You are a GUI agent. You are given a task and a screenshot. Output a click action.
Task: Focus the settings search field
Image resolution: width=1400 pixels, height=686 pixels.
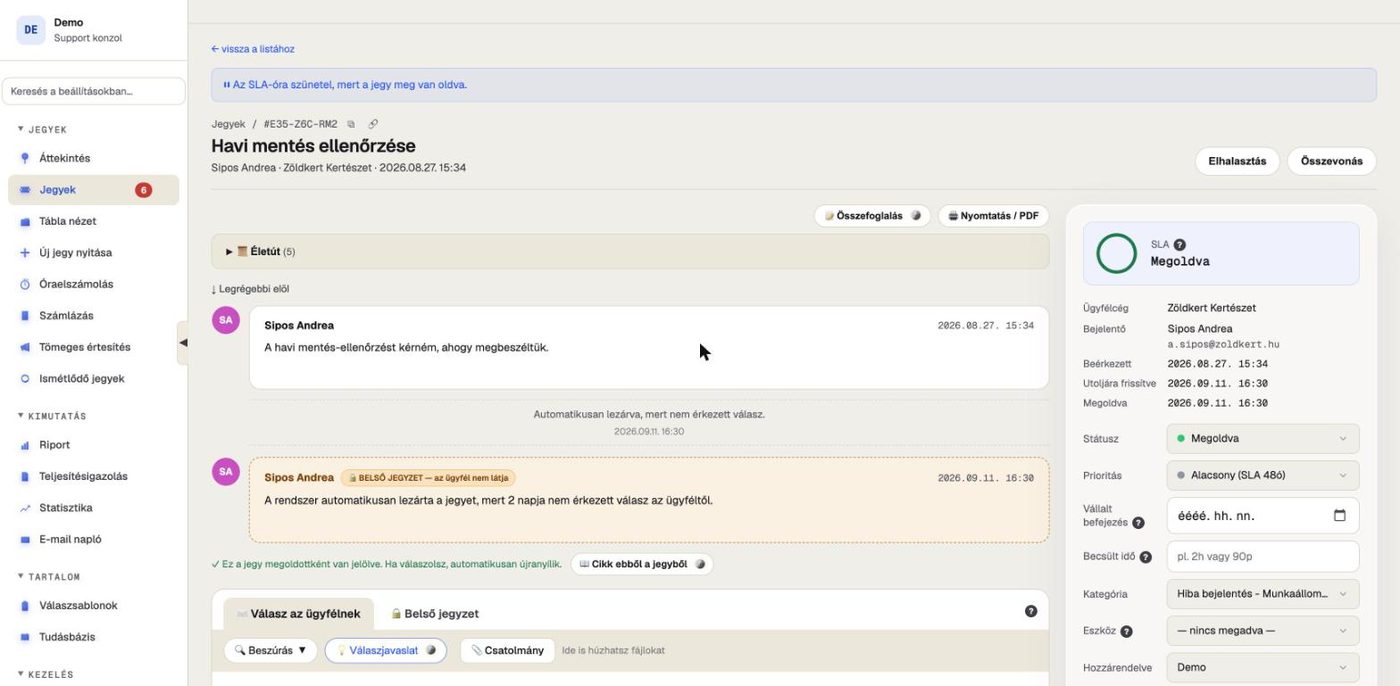pos(93,91)
